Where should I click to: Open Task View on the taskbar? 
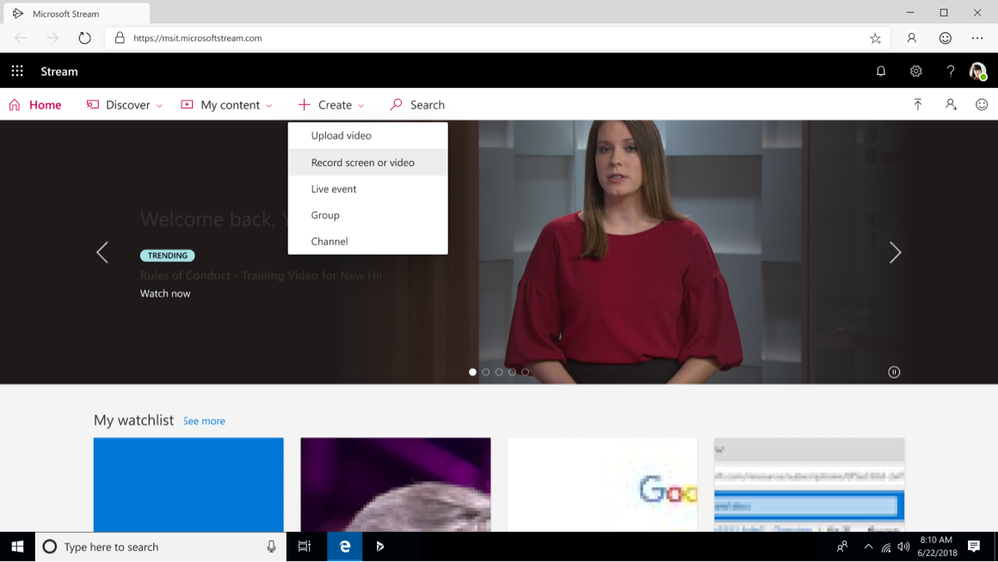304,547
